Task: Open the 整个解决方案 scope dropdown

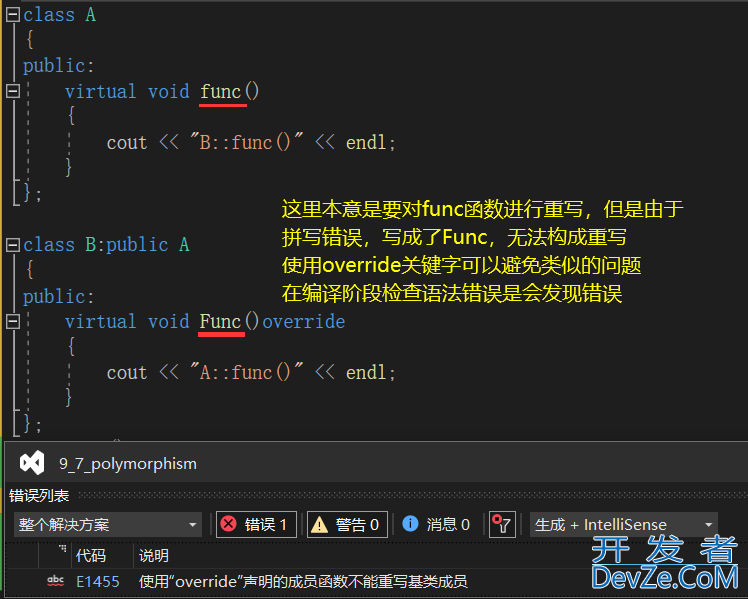Action: 108,525
